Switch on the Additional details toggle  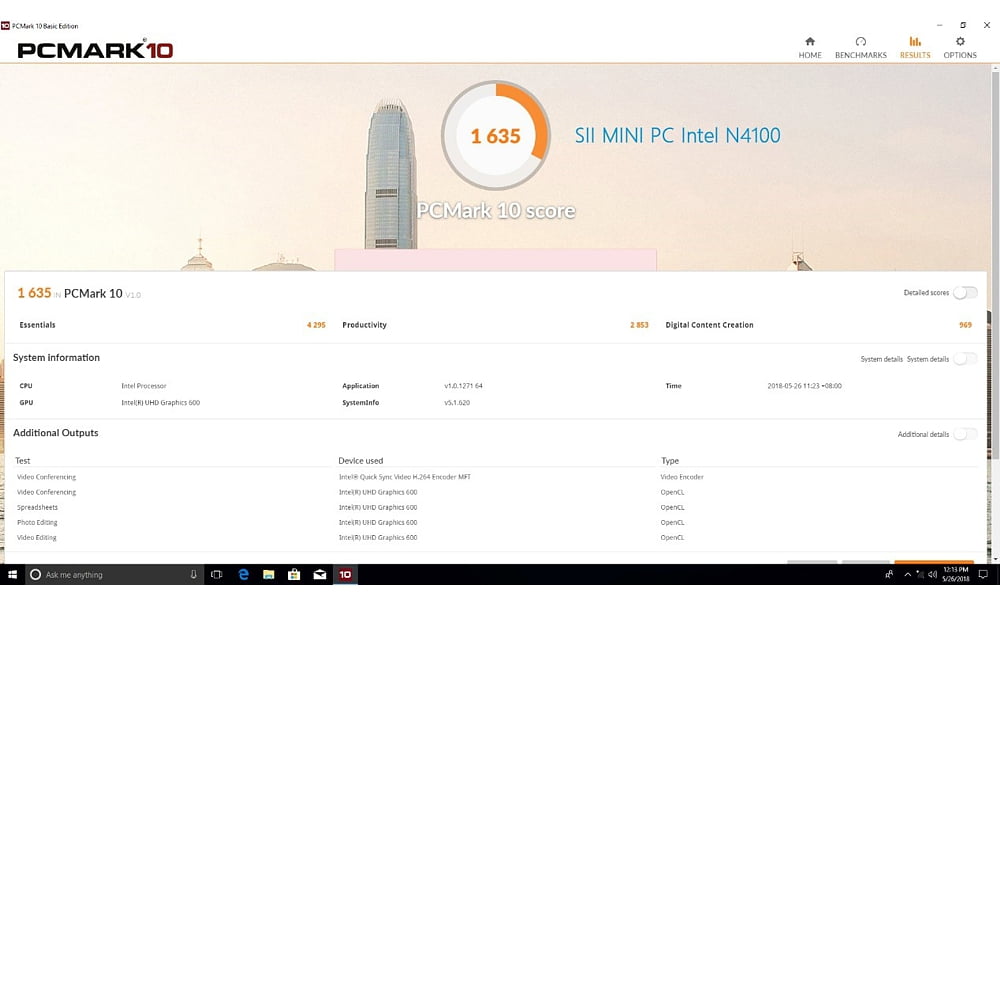point(965,434)
